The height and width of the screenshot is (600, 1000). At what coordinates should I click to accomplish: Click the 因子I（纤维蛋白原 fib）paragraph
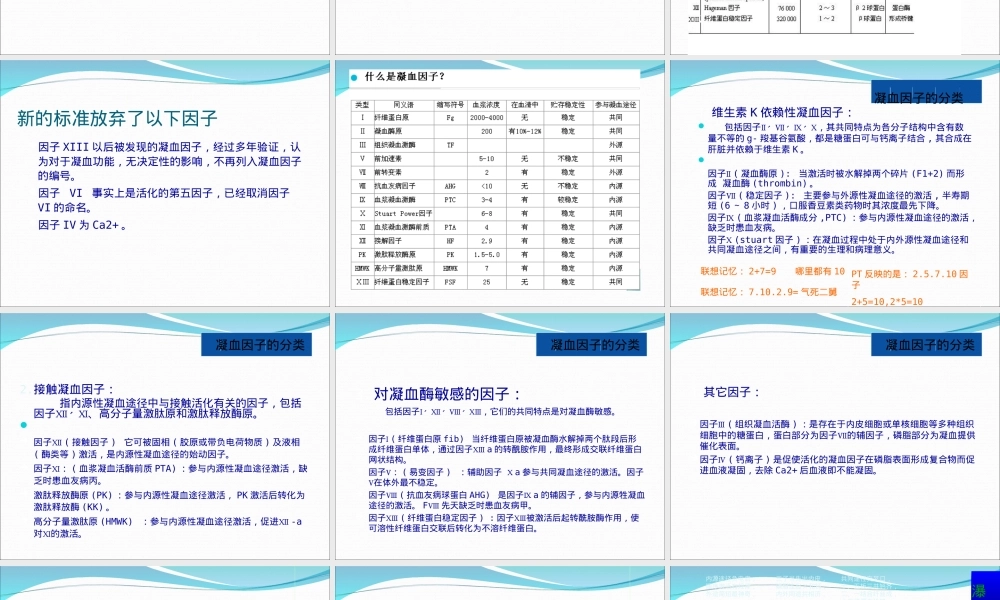(x=505, y=449)
